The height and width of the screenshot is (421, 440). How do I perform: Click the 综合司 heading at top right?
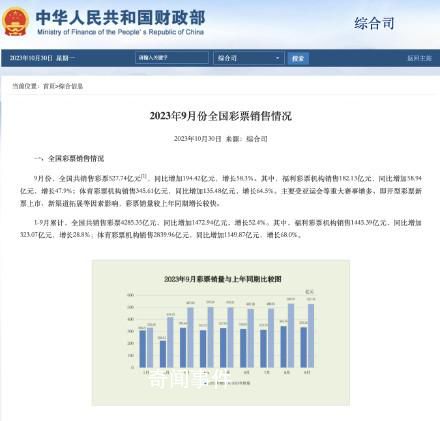click(374, 24)
